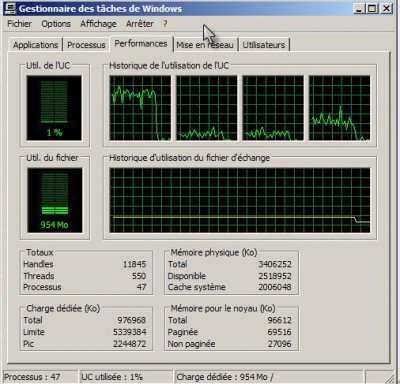400x384 pixels.
Task: Switch to the Utilisateurs tab
Action: [x=264, y=45]
